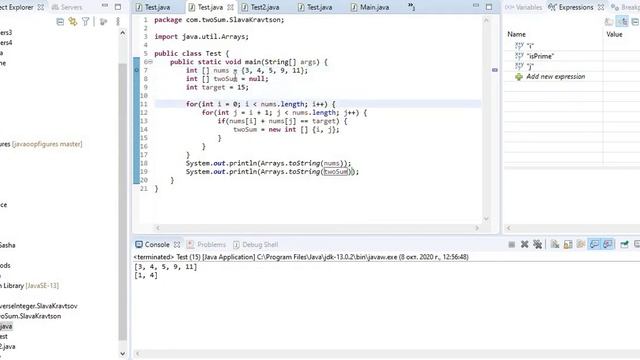640x360 pixels.
Task: Toggle Word Wrap in Console toolbar
Action: coord(581,244)
